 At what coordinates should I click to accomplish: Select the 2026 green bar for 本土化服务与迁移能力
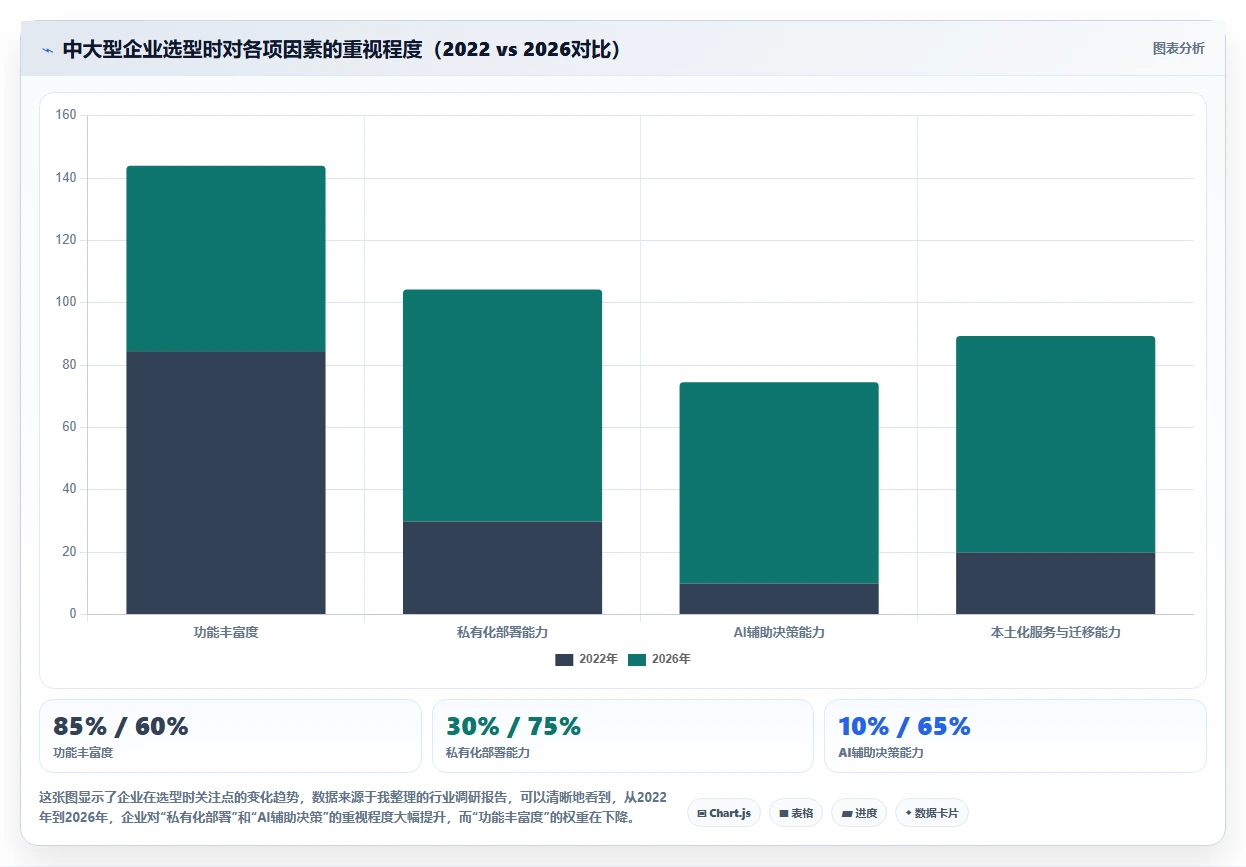click(1055, 445)
